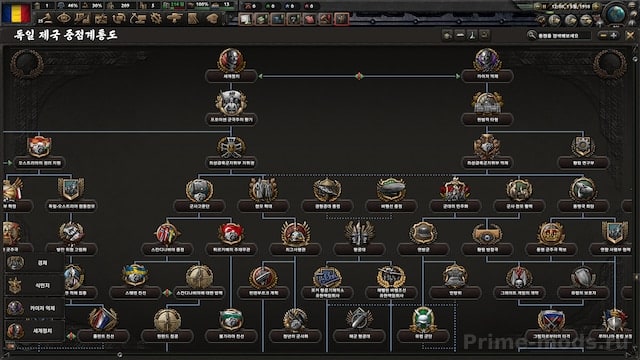Select the French flag knight focus at bottom right
This screenshot has width=640, height=360.
point(615,326)
